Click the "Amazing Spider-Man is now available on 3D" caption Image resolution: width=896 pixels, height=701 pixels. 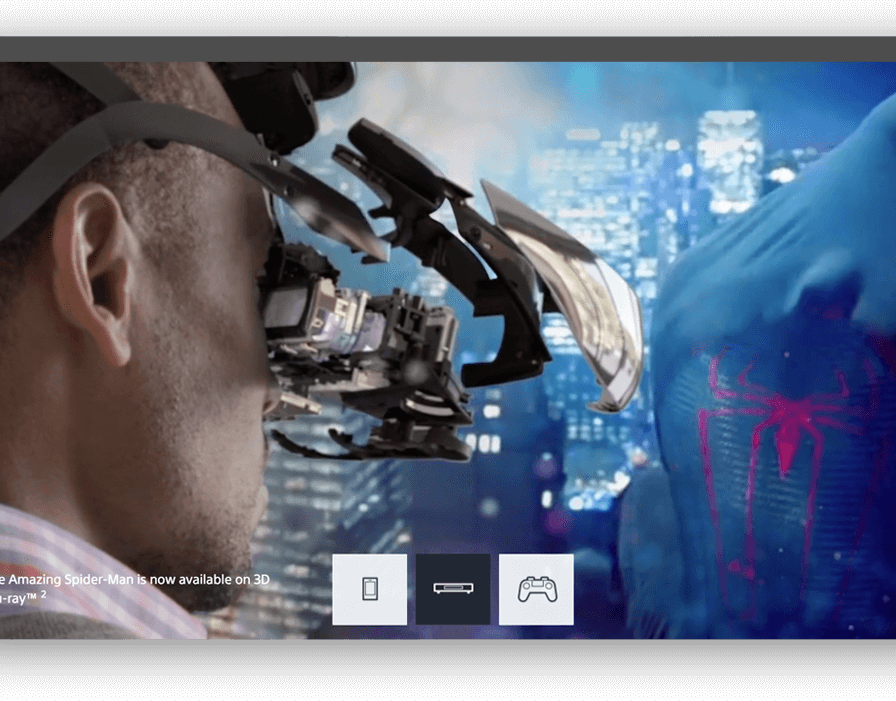click(139, 579)
